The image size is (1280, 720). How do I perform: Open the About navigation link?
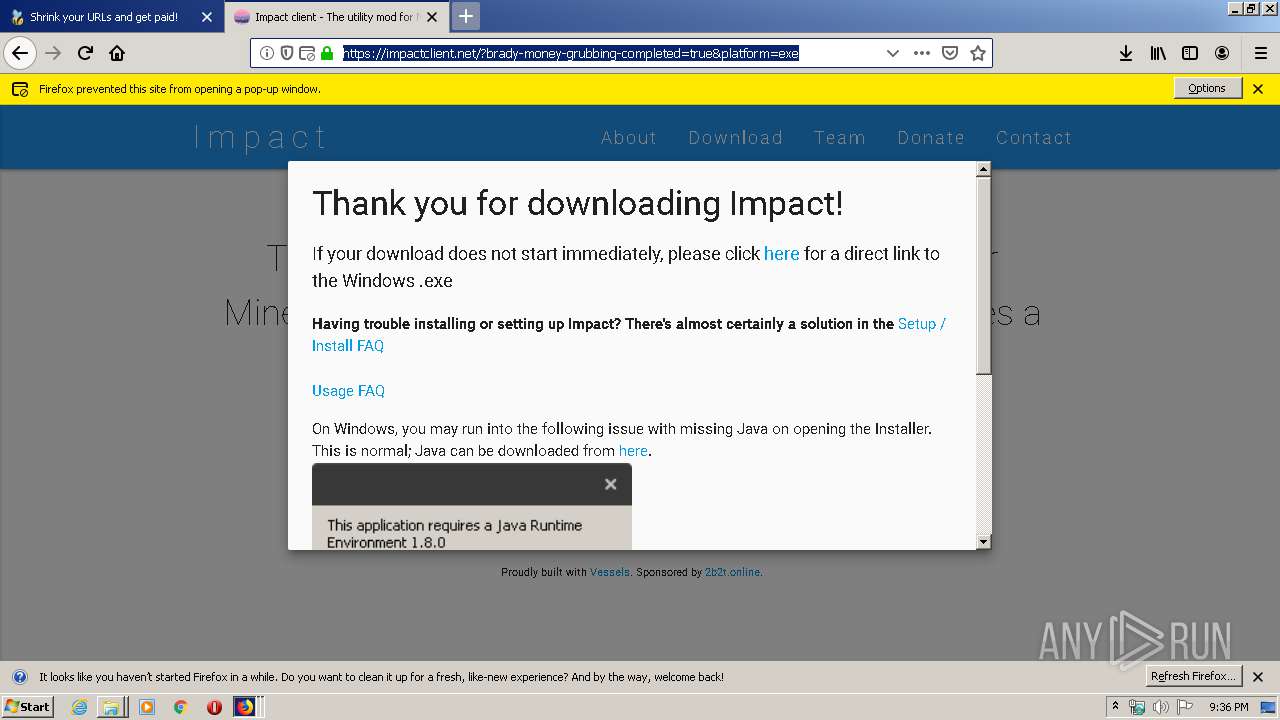(x=629, y=138)
